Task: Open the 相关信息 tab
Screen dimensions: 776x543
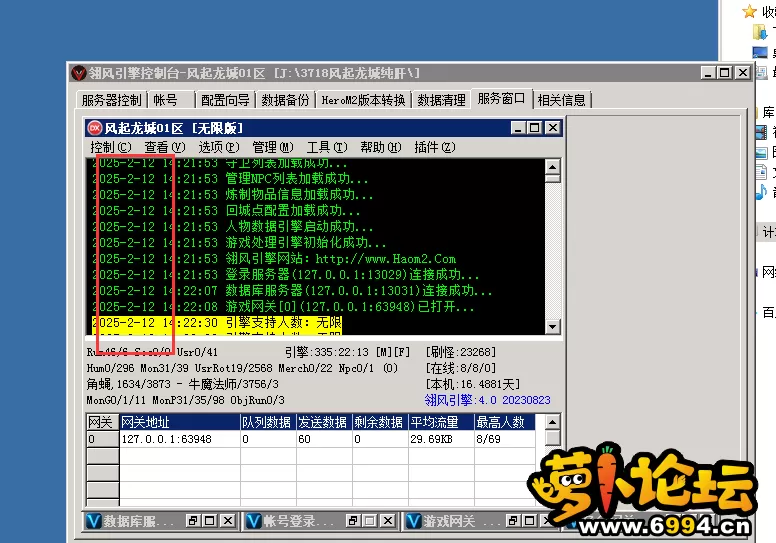Action: (x=561, y=100)
